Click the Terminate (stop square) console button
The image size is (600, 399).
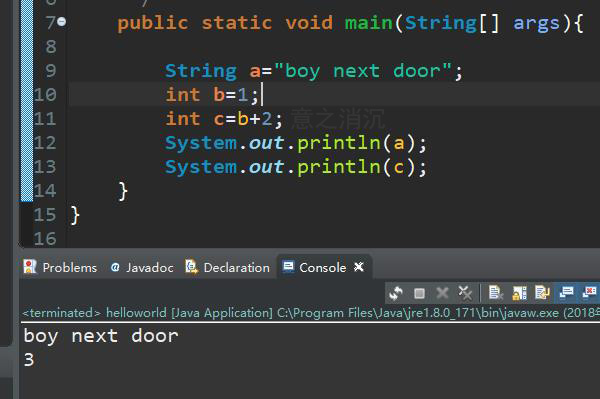click(x=419, y=293)
